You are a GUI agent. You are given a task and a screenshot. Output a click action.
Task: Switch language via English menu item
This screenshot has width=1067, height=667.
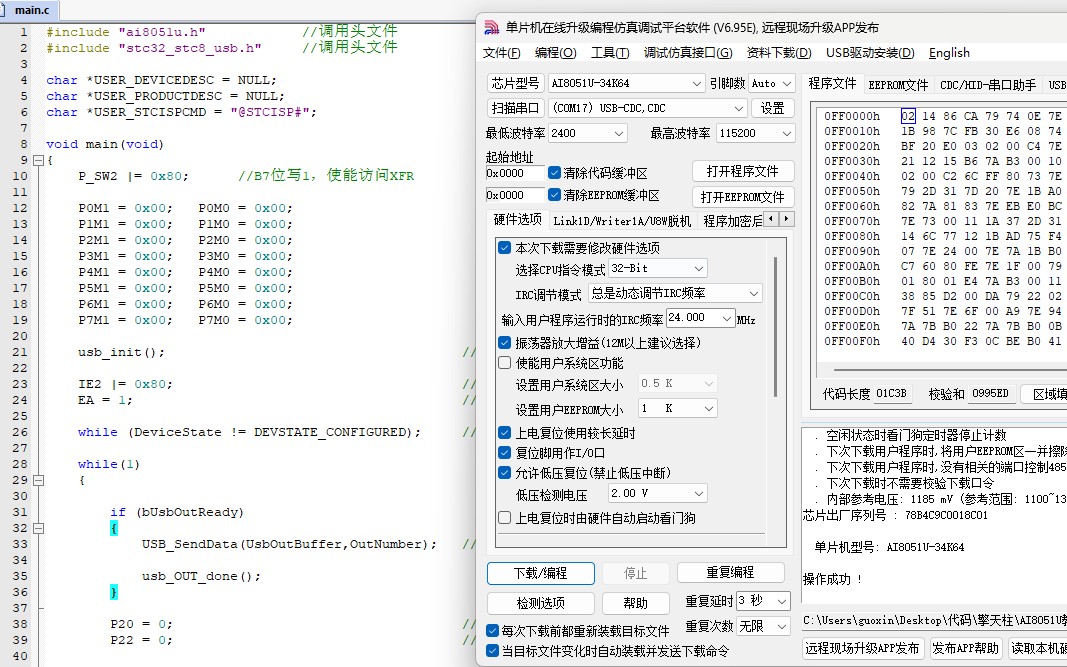click(x=949, y=53)
